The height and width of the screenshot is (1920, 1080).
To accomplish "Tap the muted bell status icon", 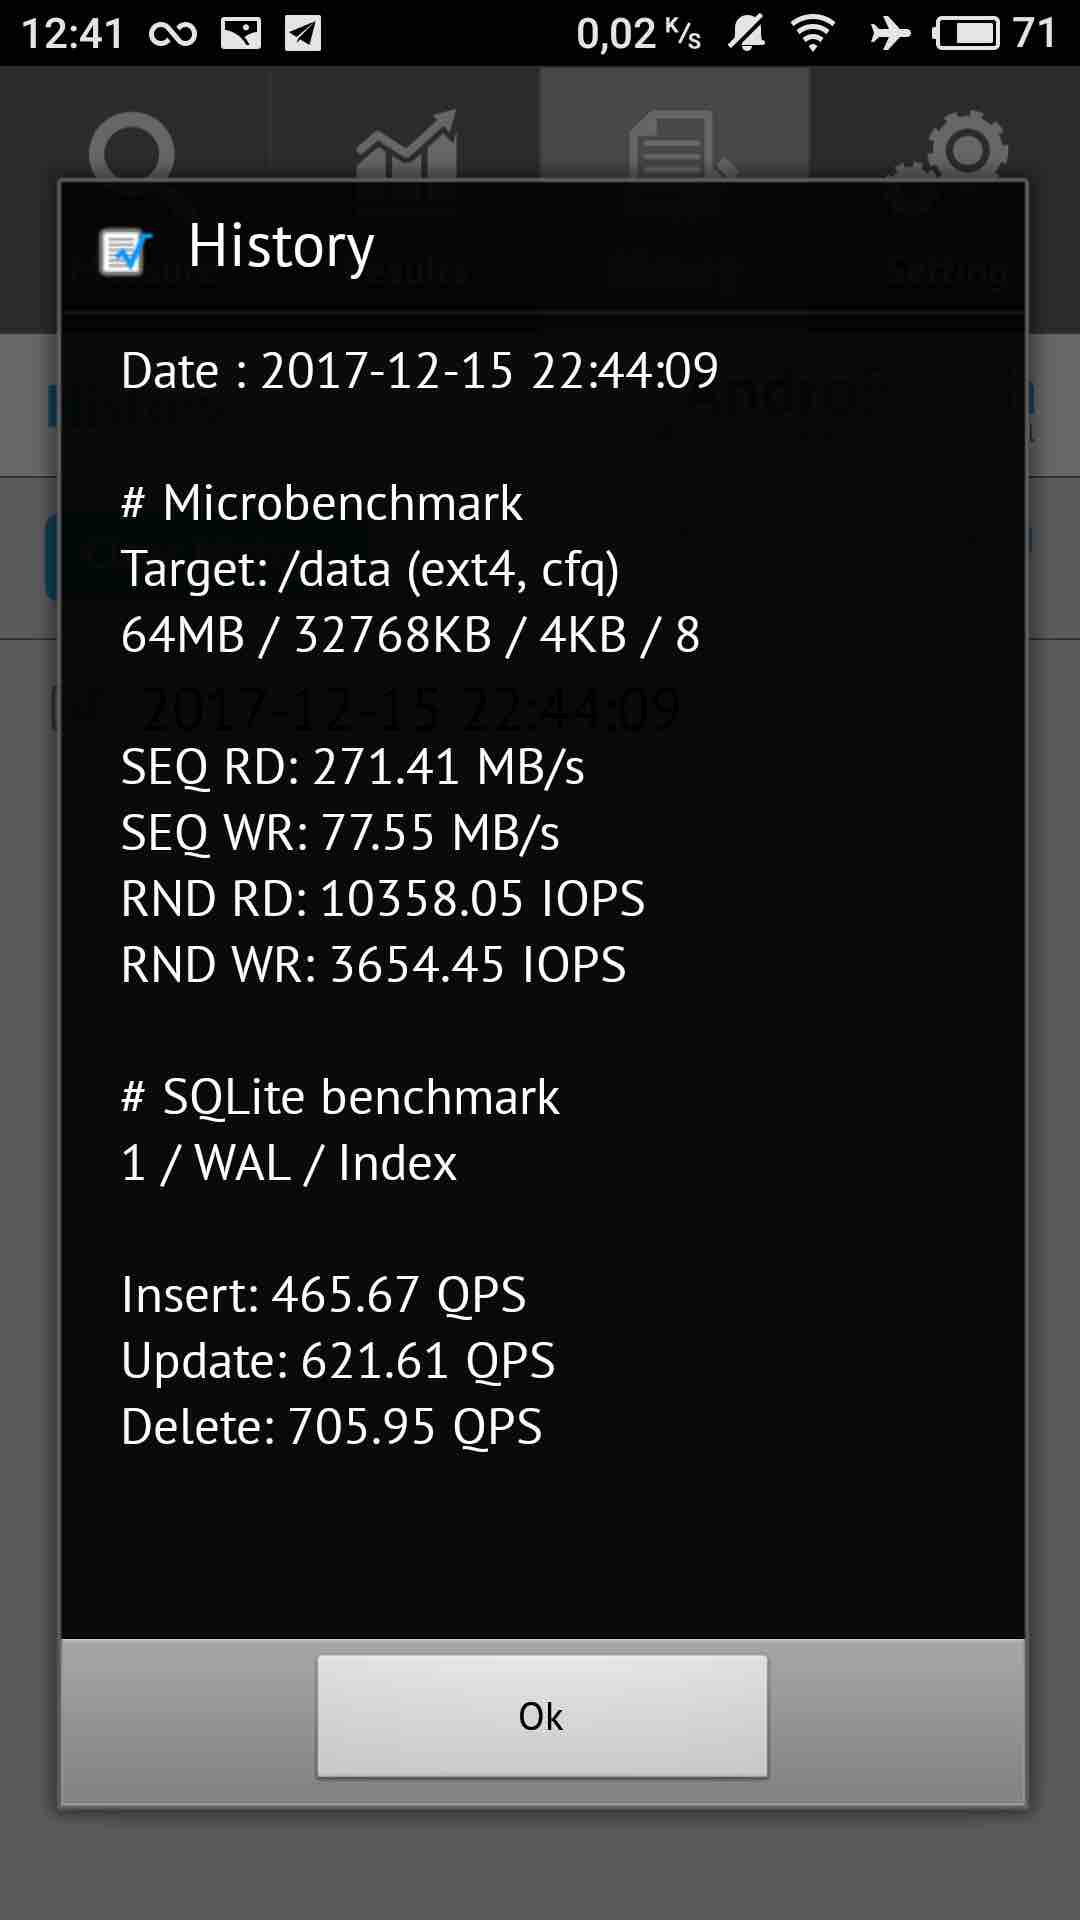I will click(746, 34).
